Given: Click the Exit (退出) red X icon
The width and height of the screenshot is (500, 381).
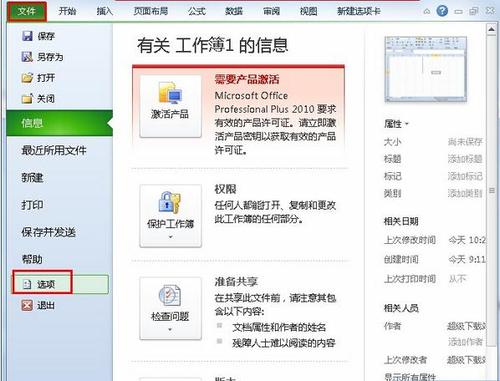Looking at the screenshot, I should pos(27,305).
